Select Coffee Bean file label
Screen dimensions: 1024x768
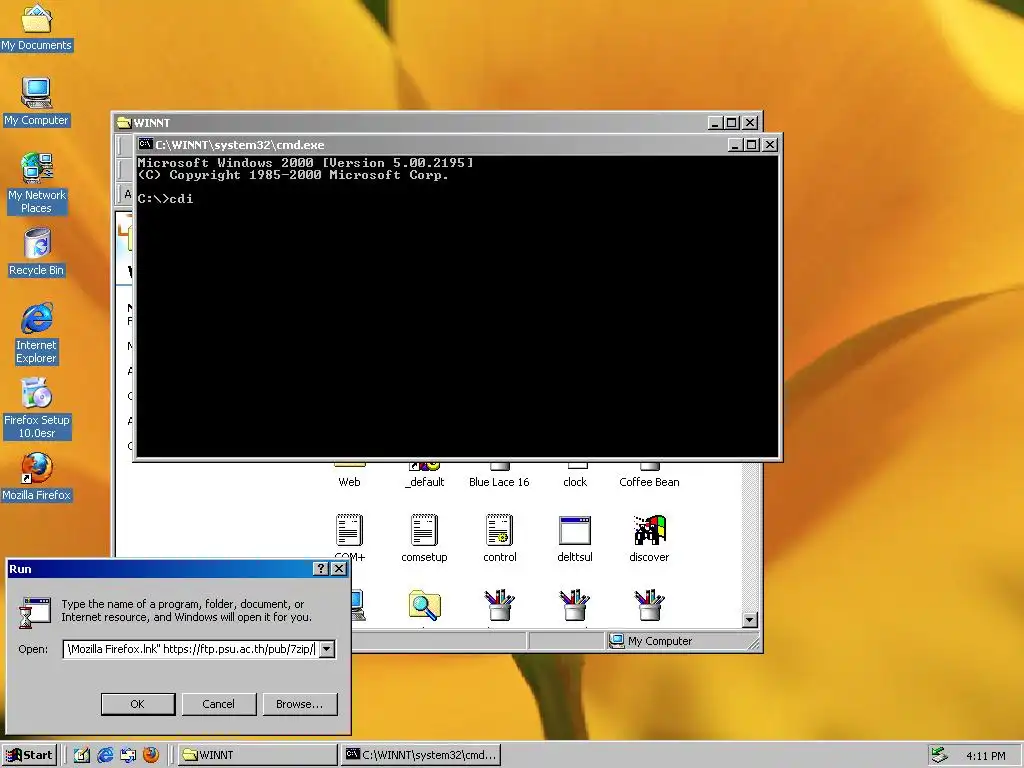point(649,482)
